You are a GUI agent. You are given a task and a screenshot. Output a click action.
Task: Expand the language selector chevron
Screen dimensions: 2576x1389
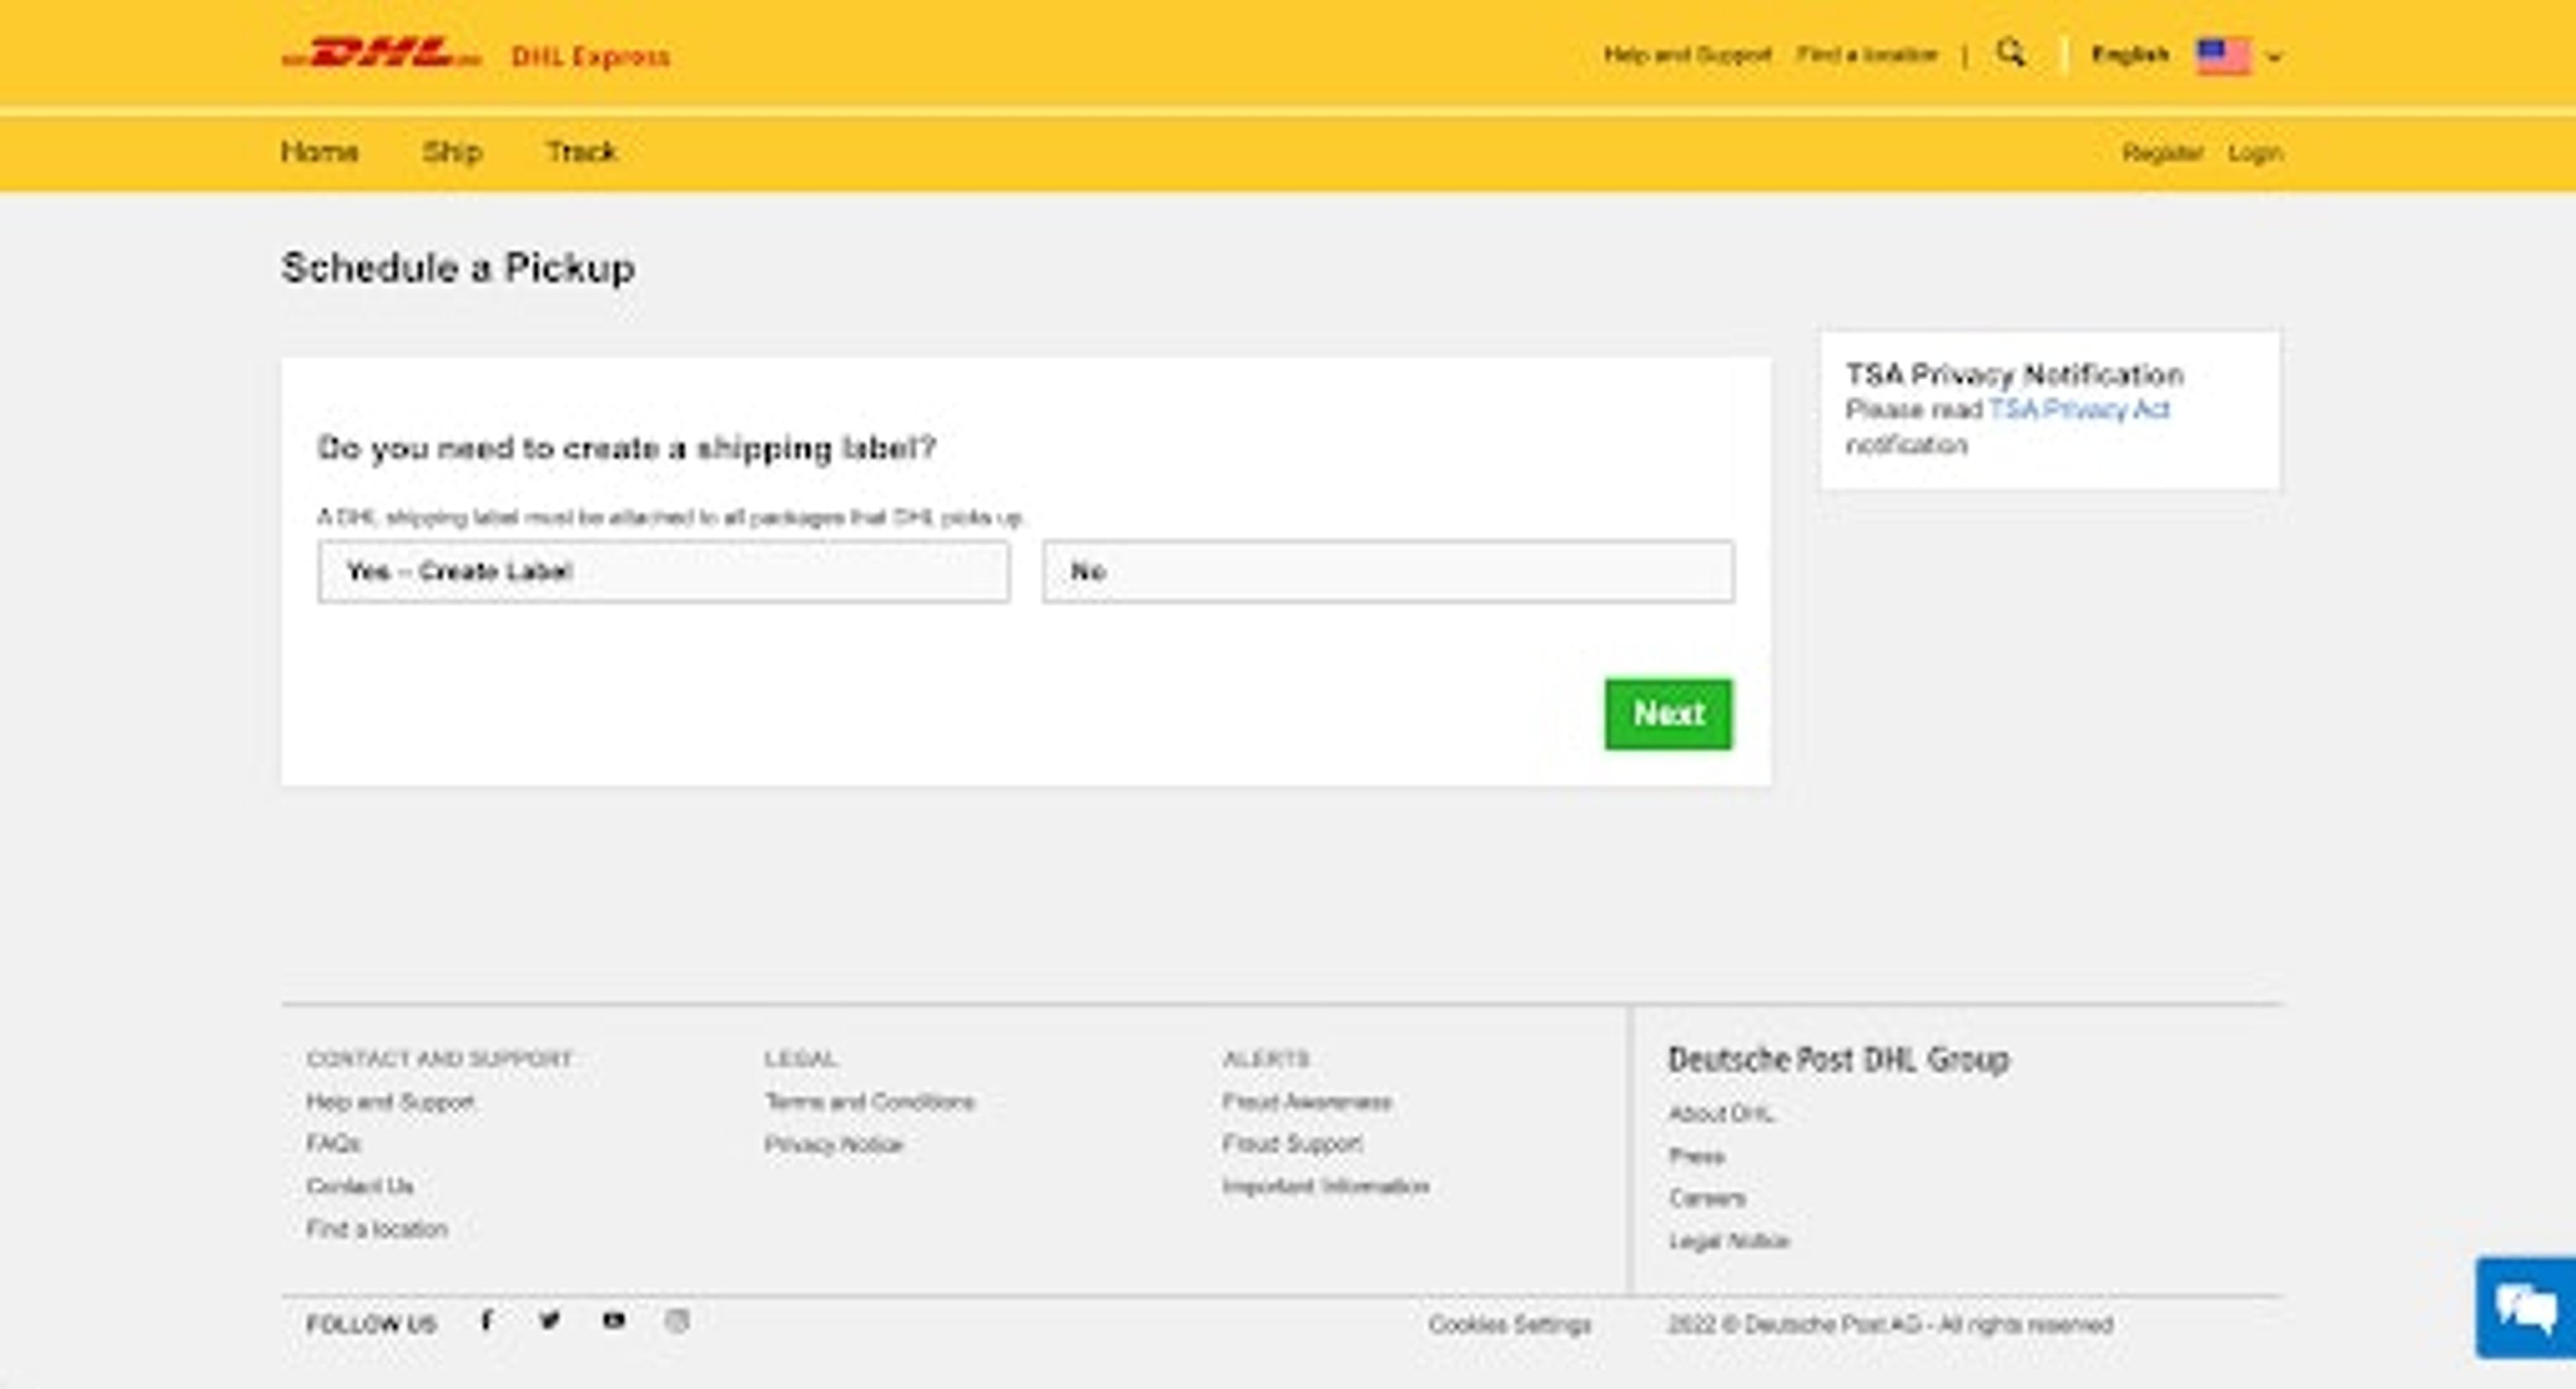tap(2274, 57)
